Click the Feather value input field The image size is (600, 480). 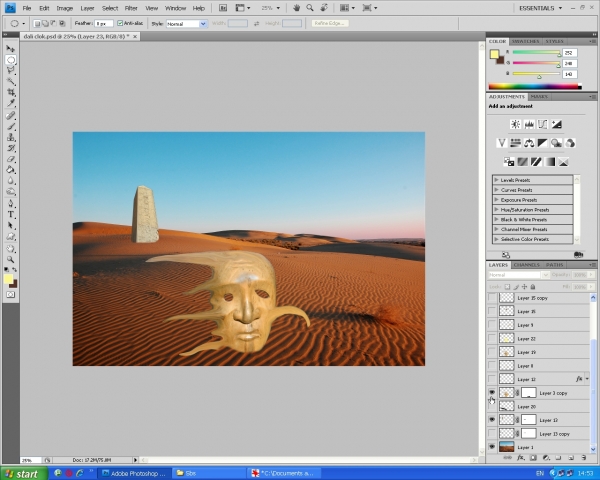pos(104,24)
